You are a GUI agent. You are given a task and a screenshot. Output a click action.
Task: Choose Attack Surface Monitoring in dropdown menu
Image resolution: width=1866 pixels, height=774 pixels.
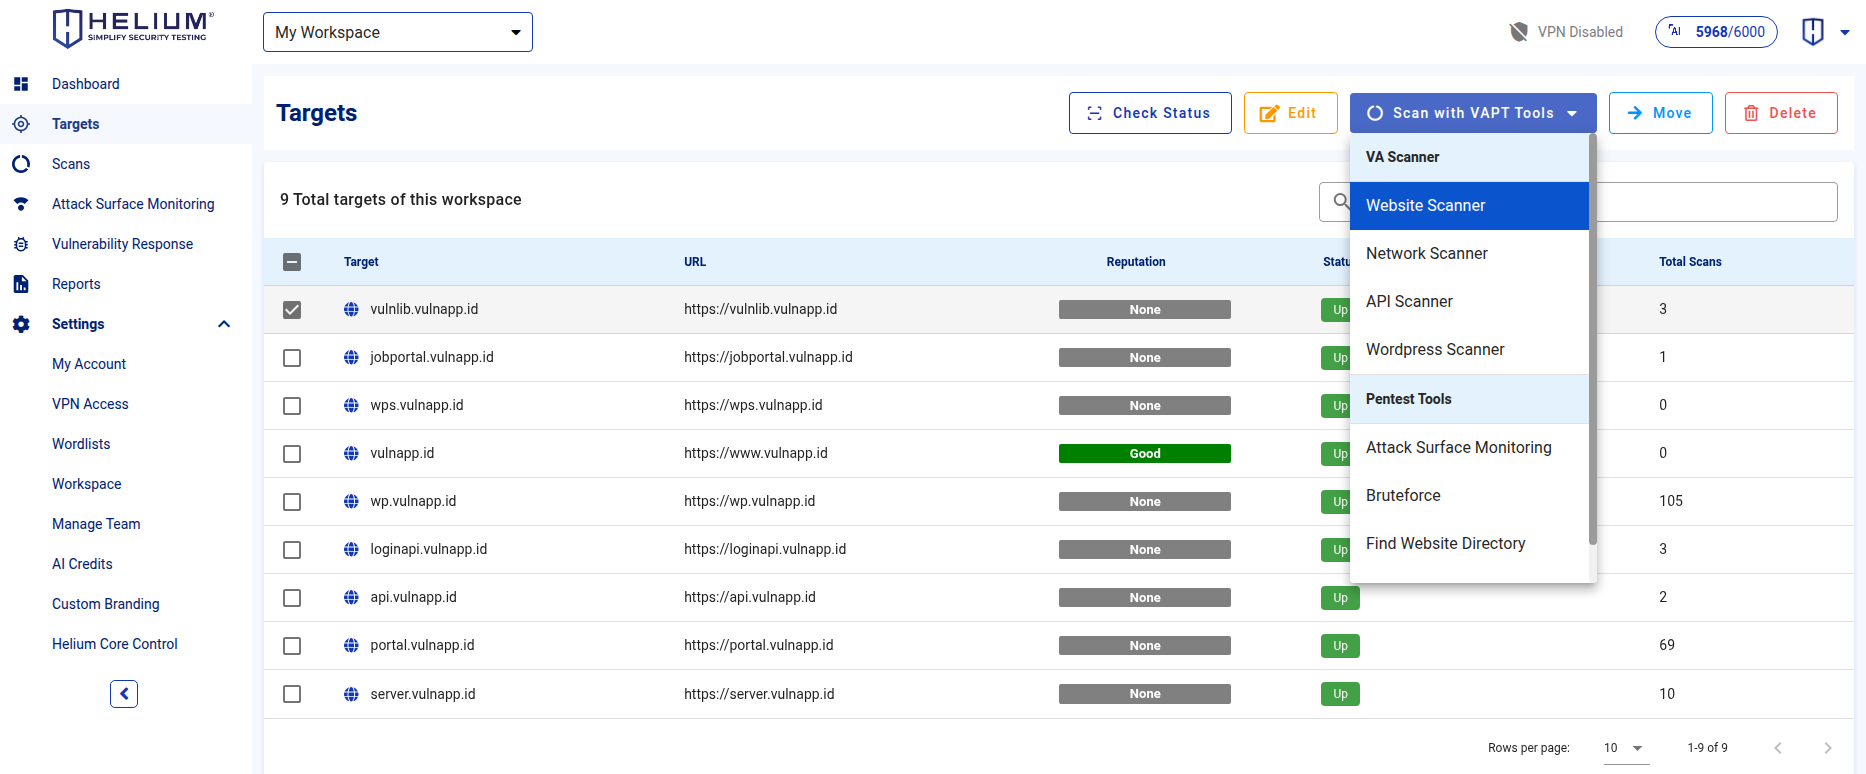[x=1469, y=448]
